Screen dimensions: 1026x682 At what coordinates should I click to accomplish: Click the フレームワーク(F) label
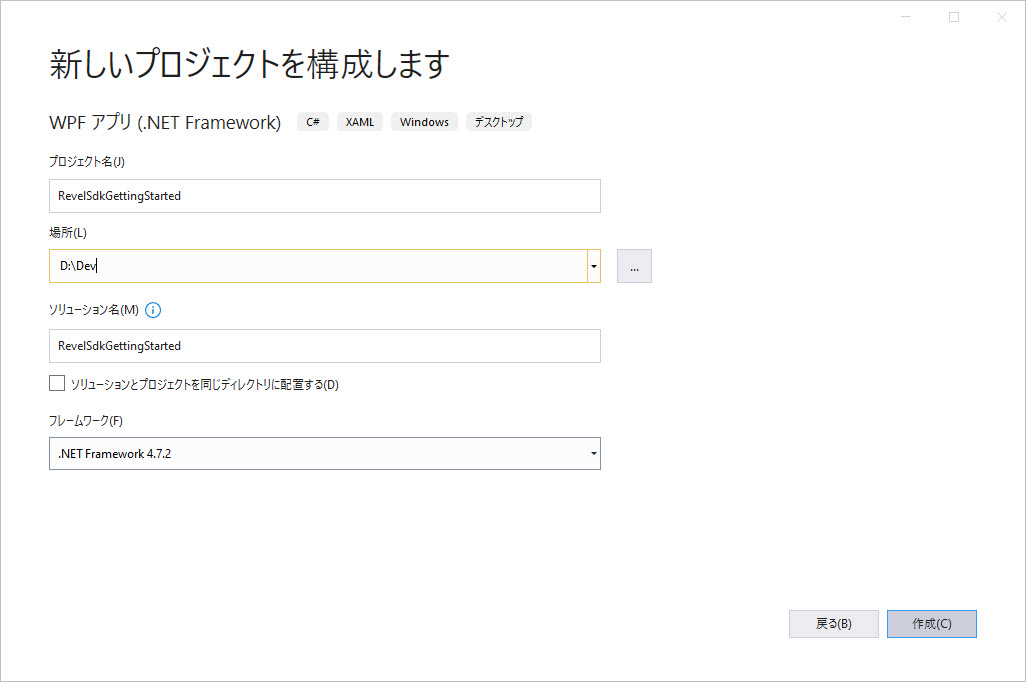coord(86,420)
